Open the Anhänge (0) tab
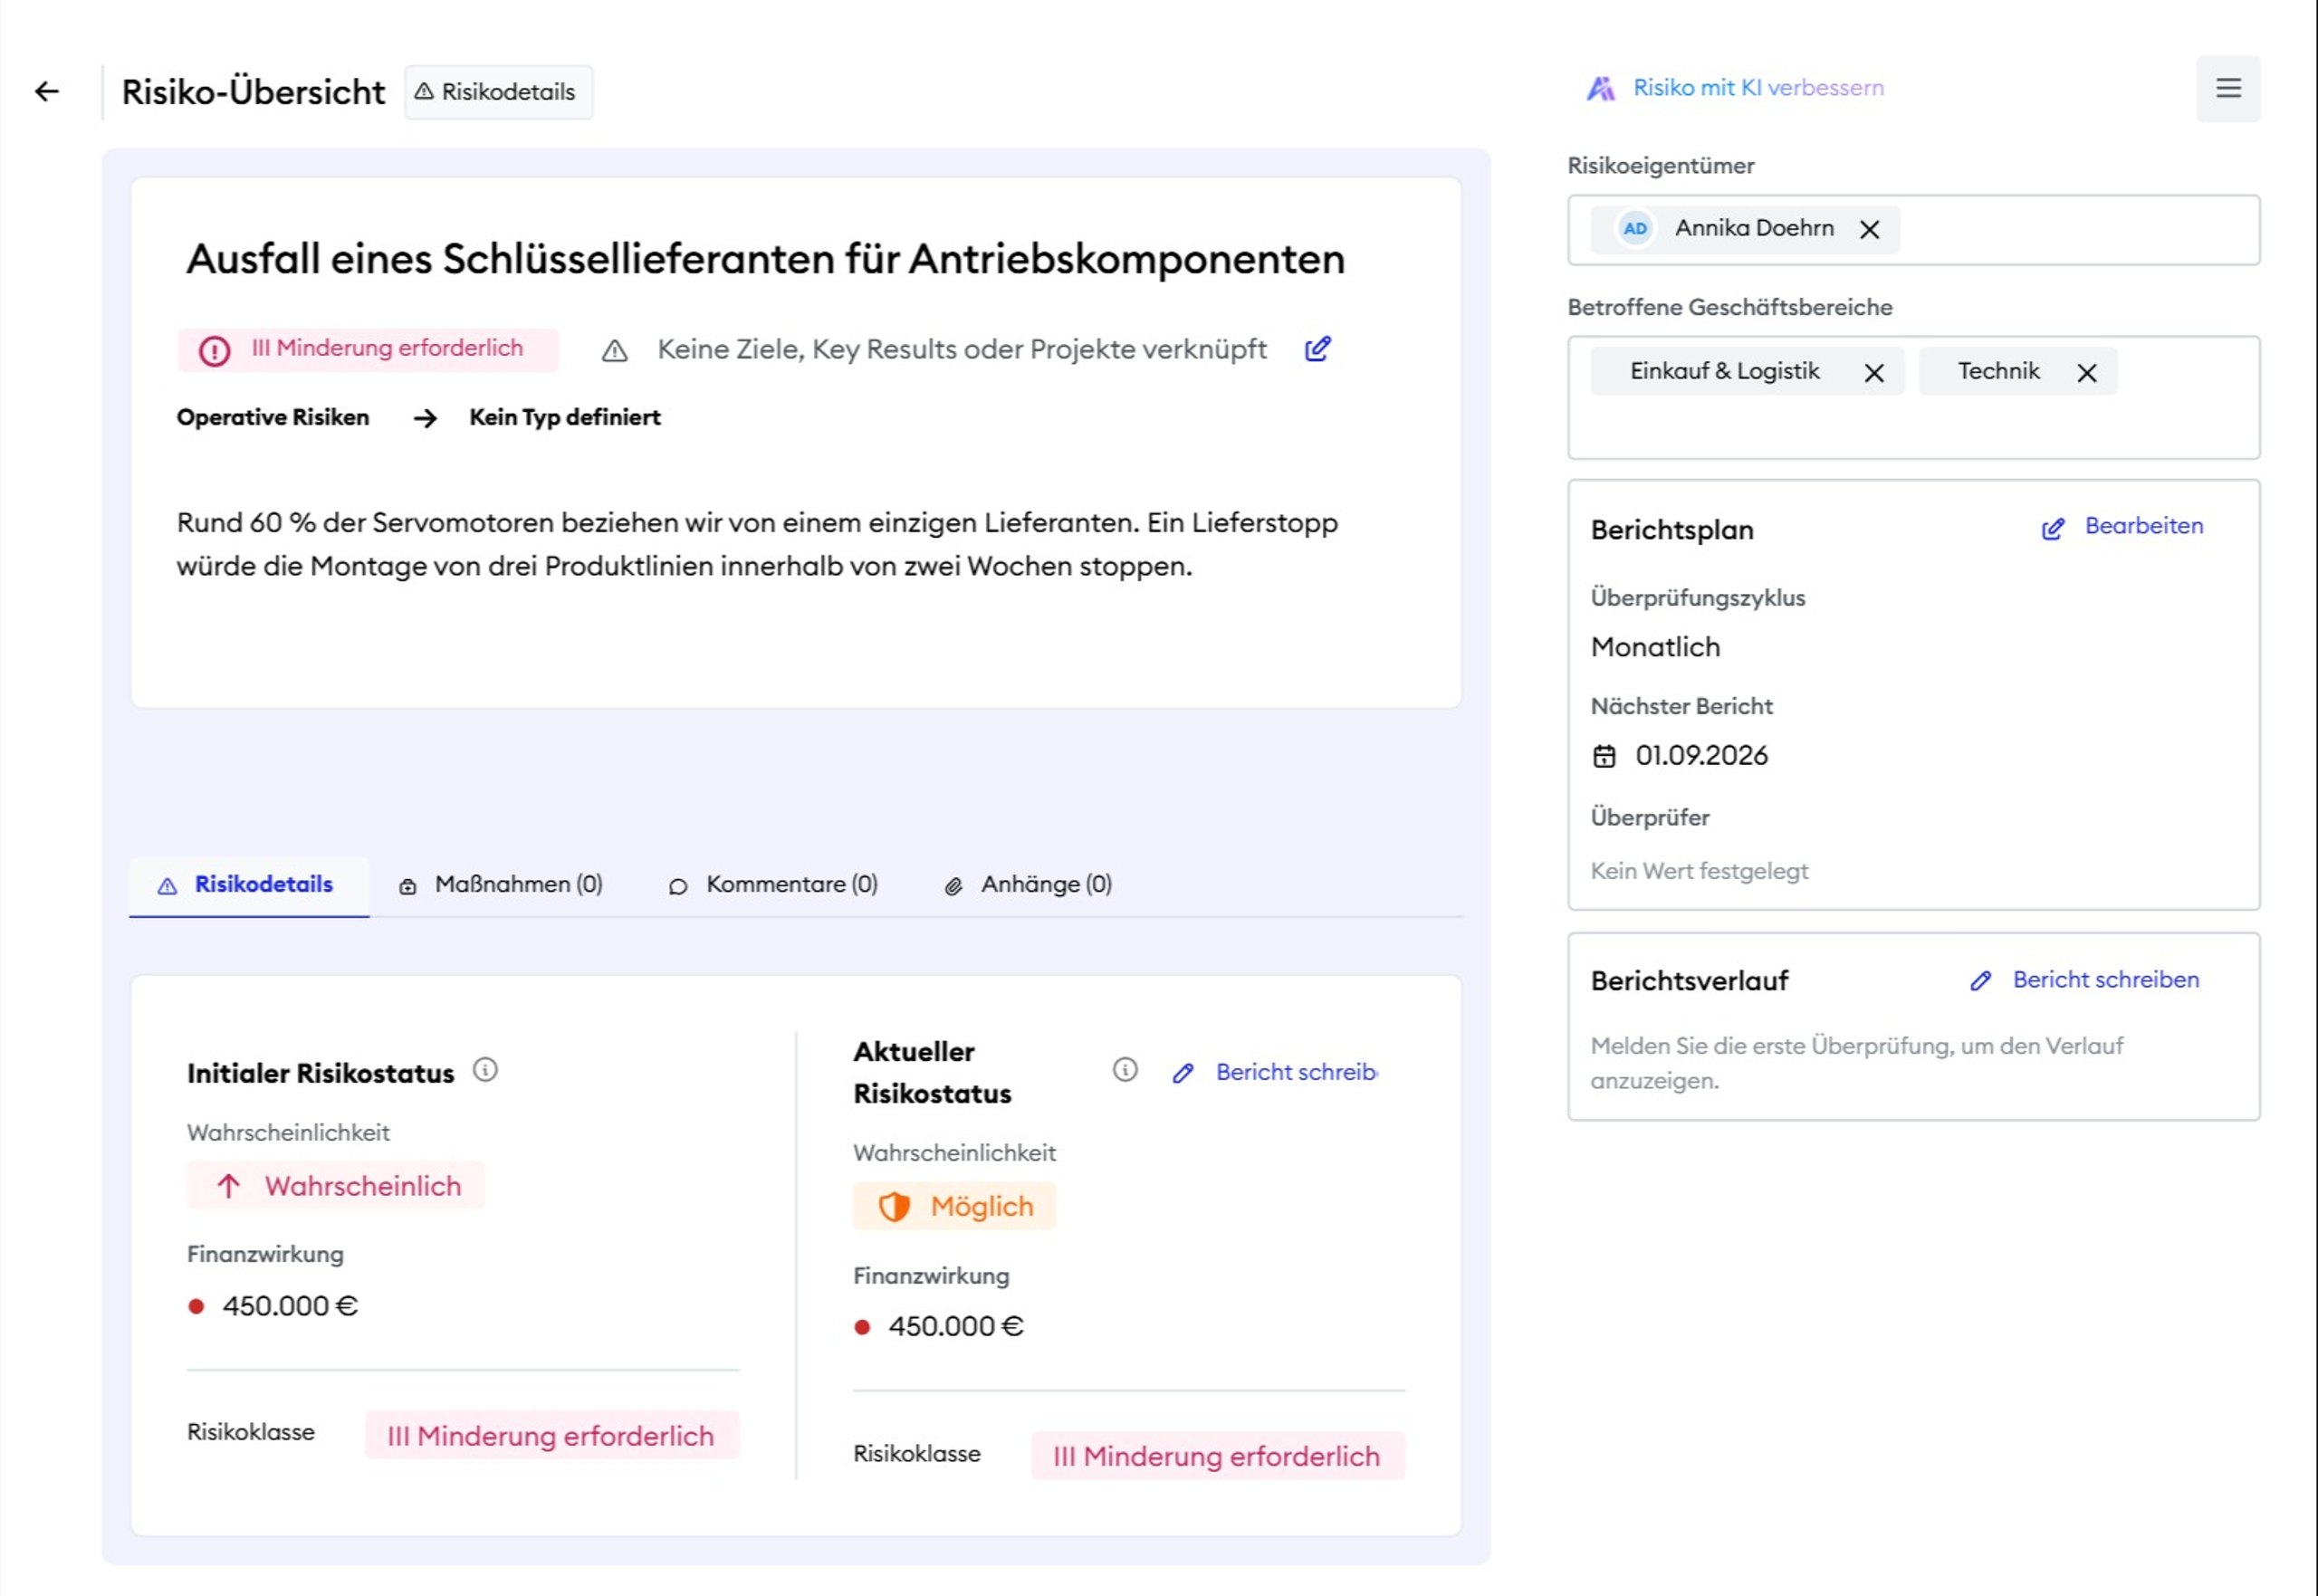Screen dimensions: 2318x1596 click(x=1028, y=886)
